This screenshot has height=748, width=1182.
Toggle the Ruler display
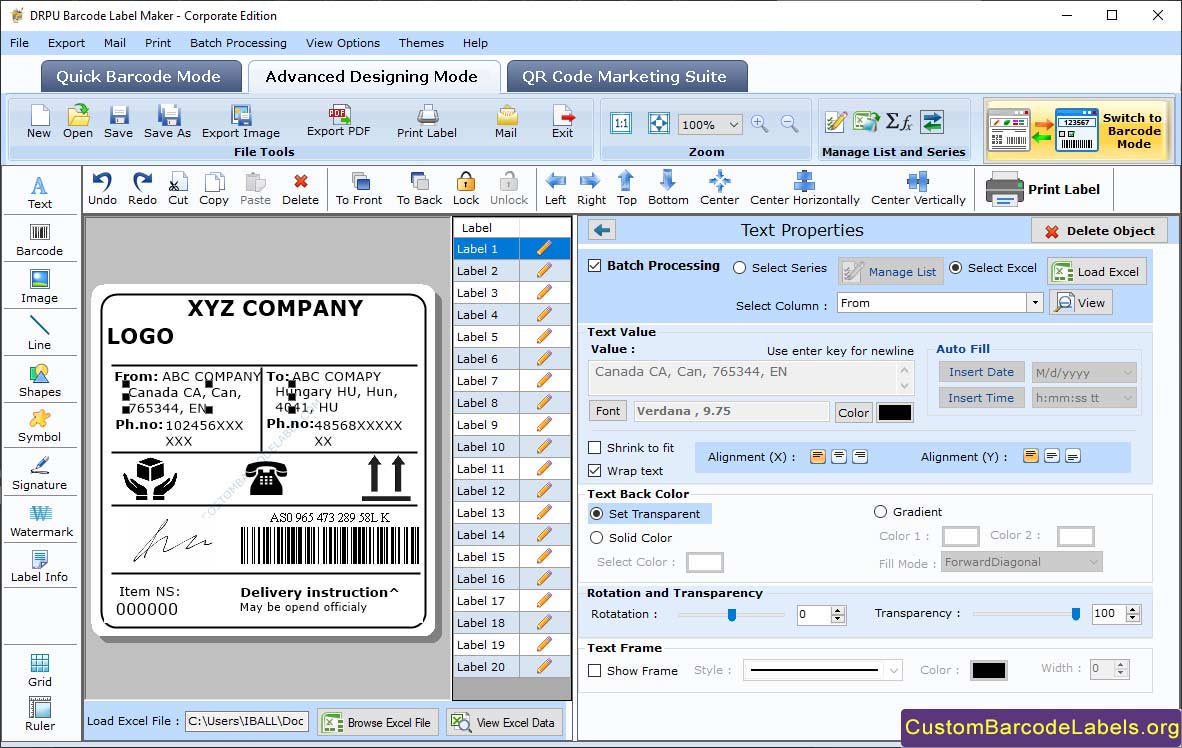click(39, 714)
